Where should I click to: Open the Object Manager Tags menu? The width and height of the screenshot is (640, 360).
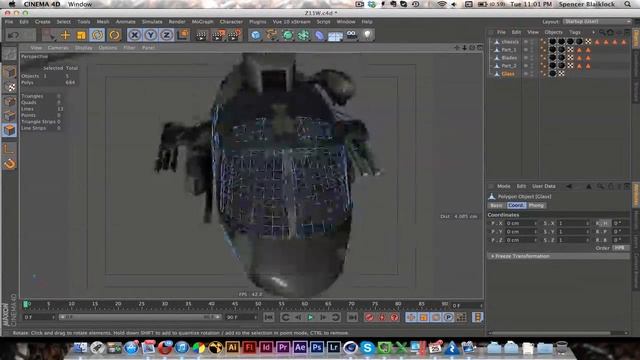(x=575, y=32)
